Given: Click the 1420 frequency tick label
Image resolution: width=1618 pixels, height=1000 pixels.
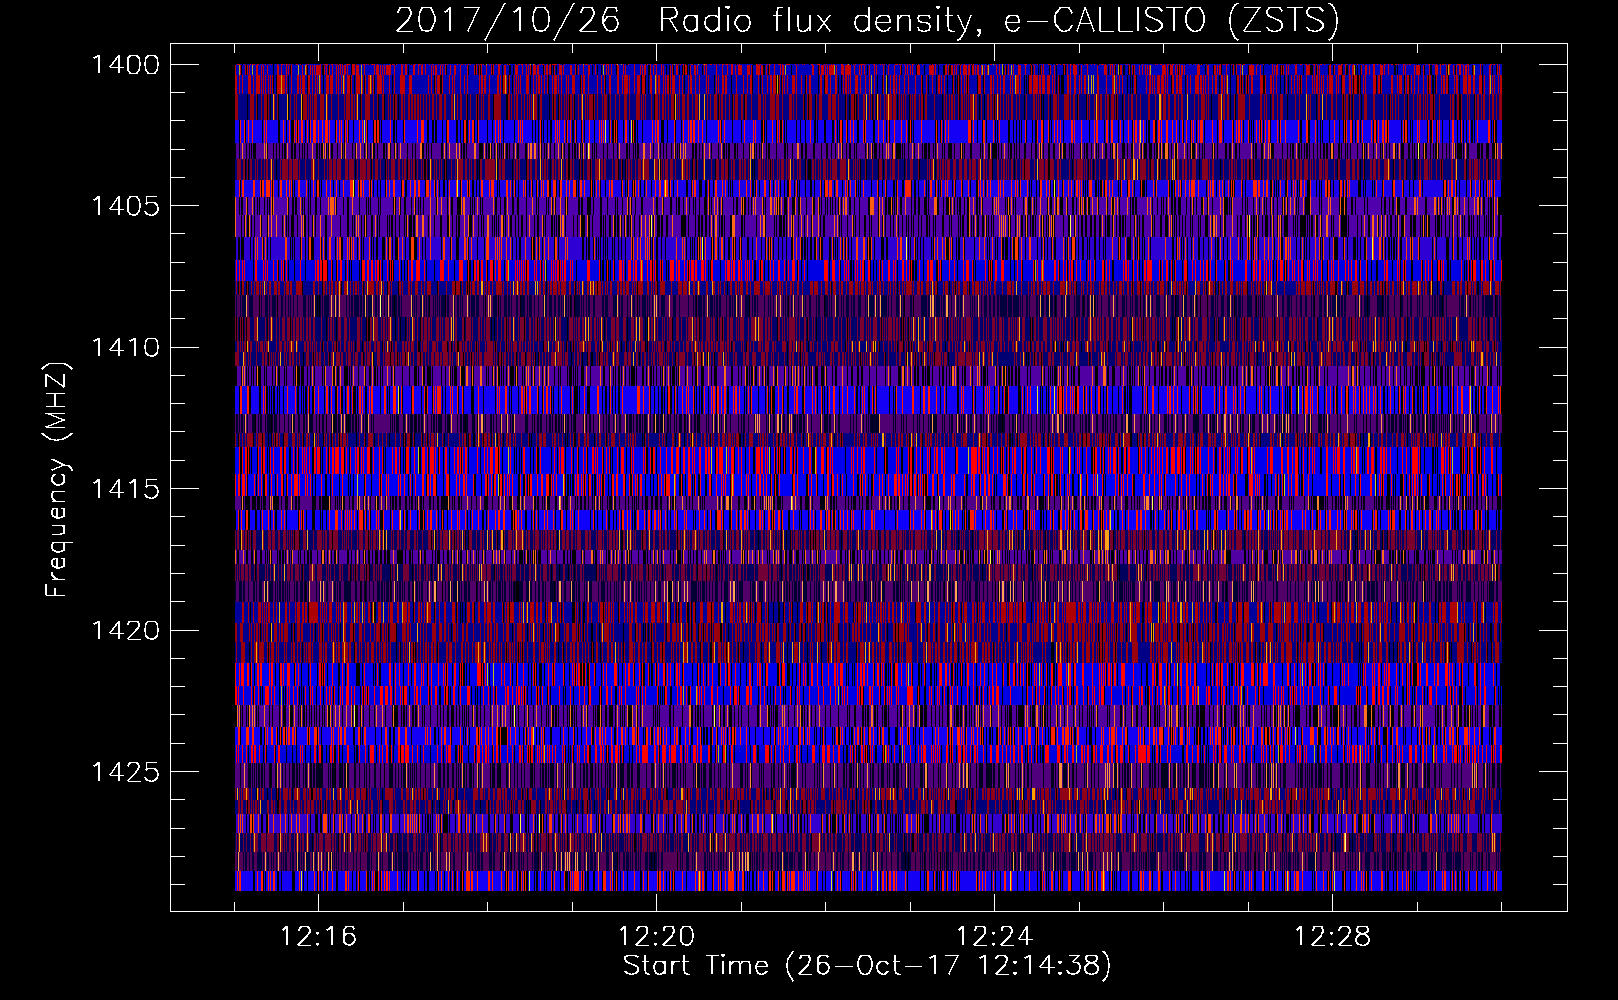Looking at the screenshot, I should pos(125,631).
